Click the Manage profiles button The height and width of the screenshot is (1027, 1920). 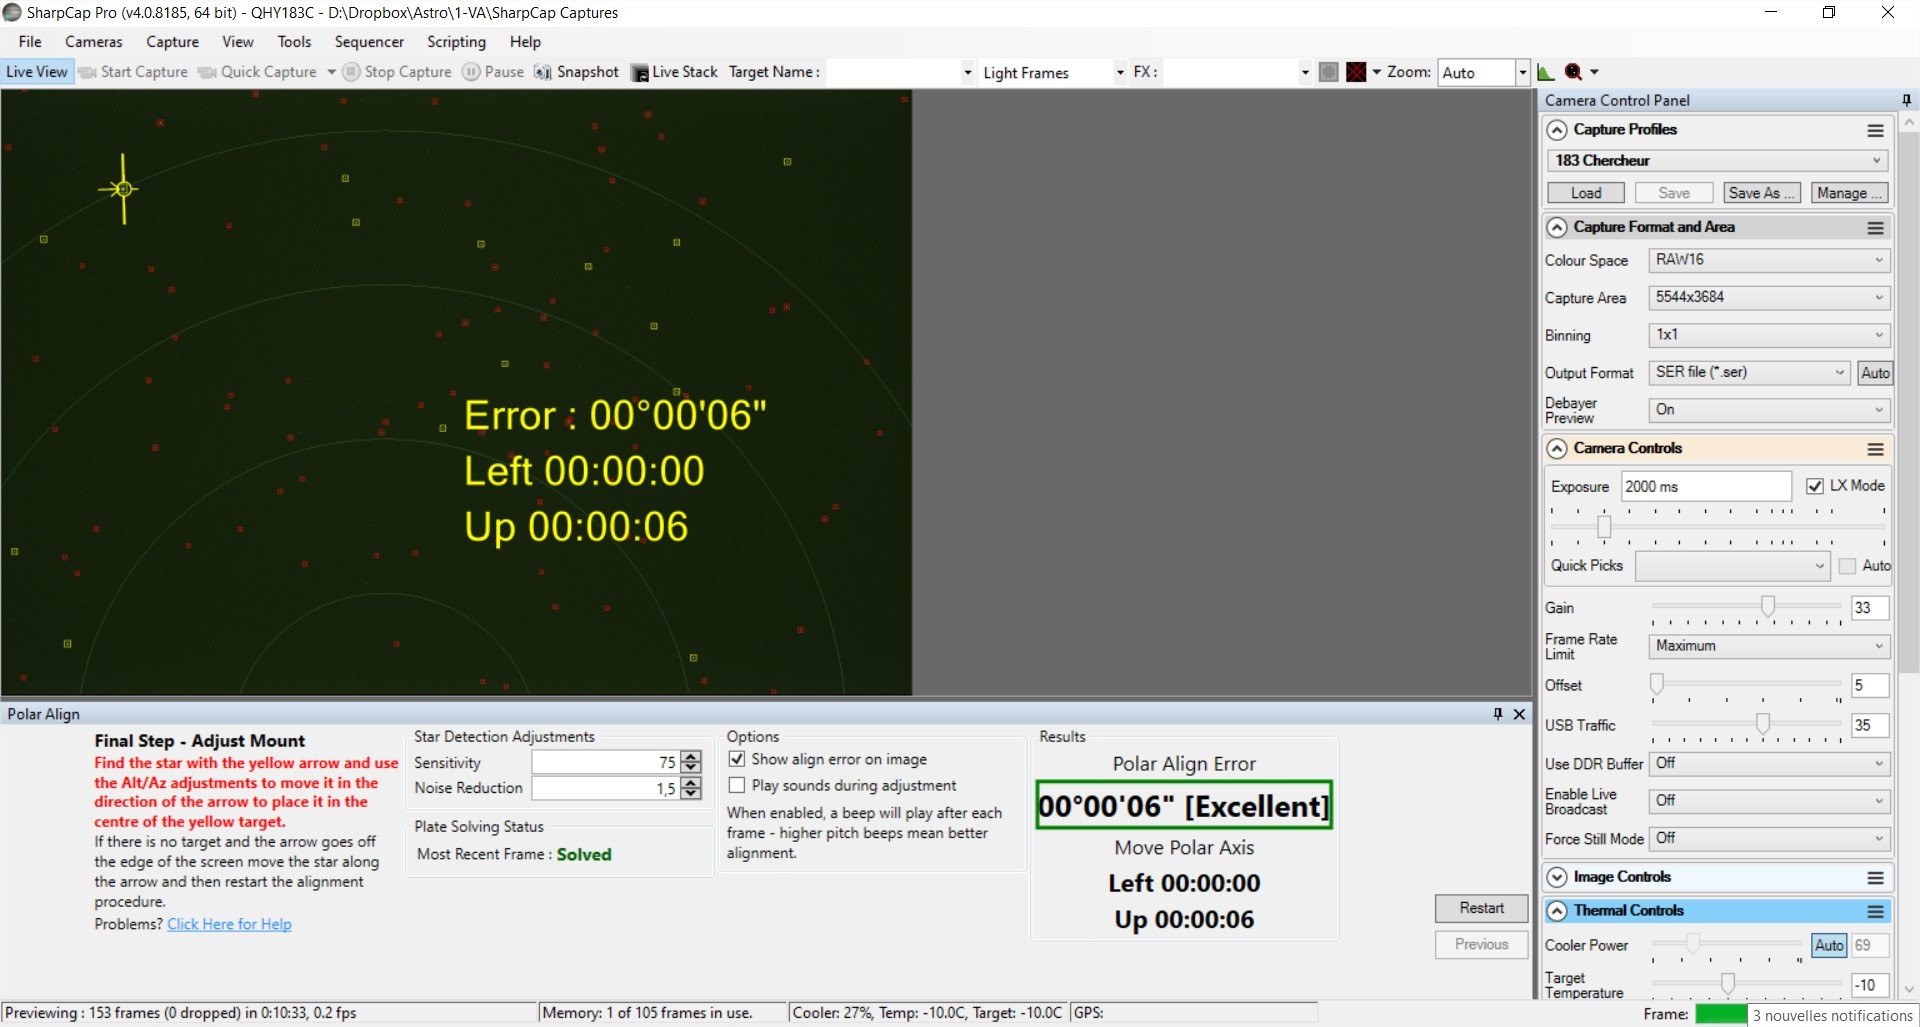(1850, 193)
